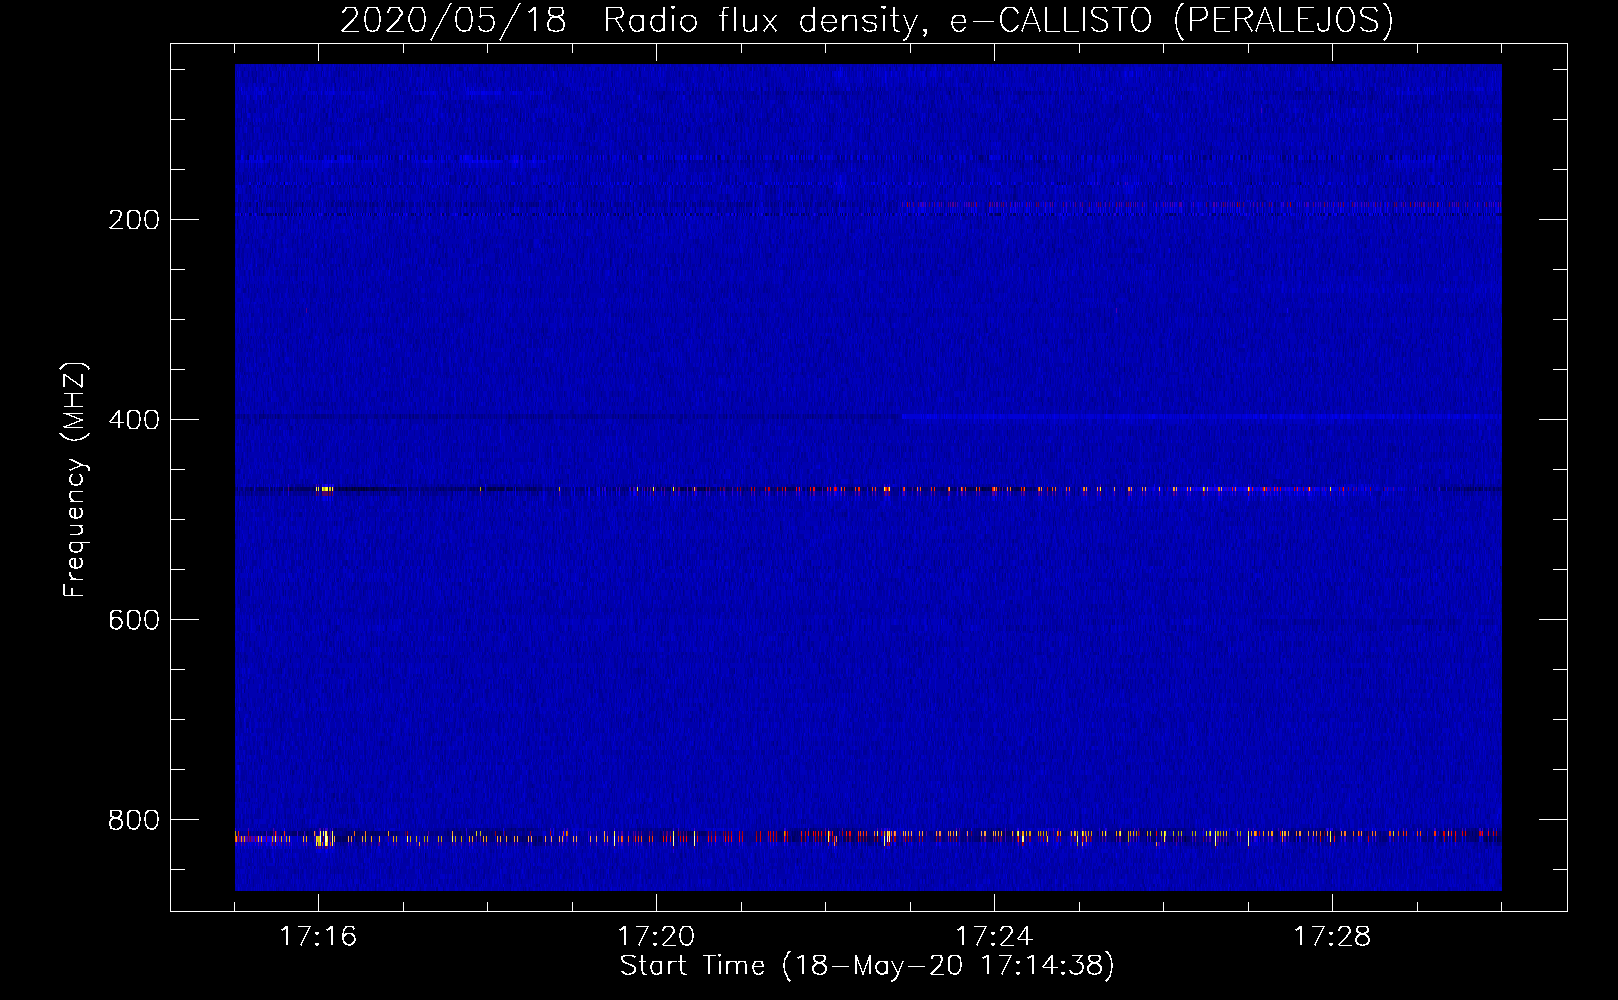Image resolution: width=1618 pixels, height=1000 pixels.
Task: Select the "Frequency (MHZ)" axis label
Action: point(75,480)
